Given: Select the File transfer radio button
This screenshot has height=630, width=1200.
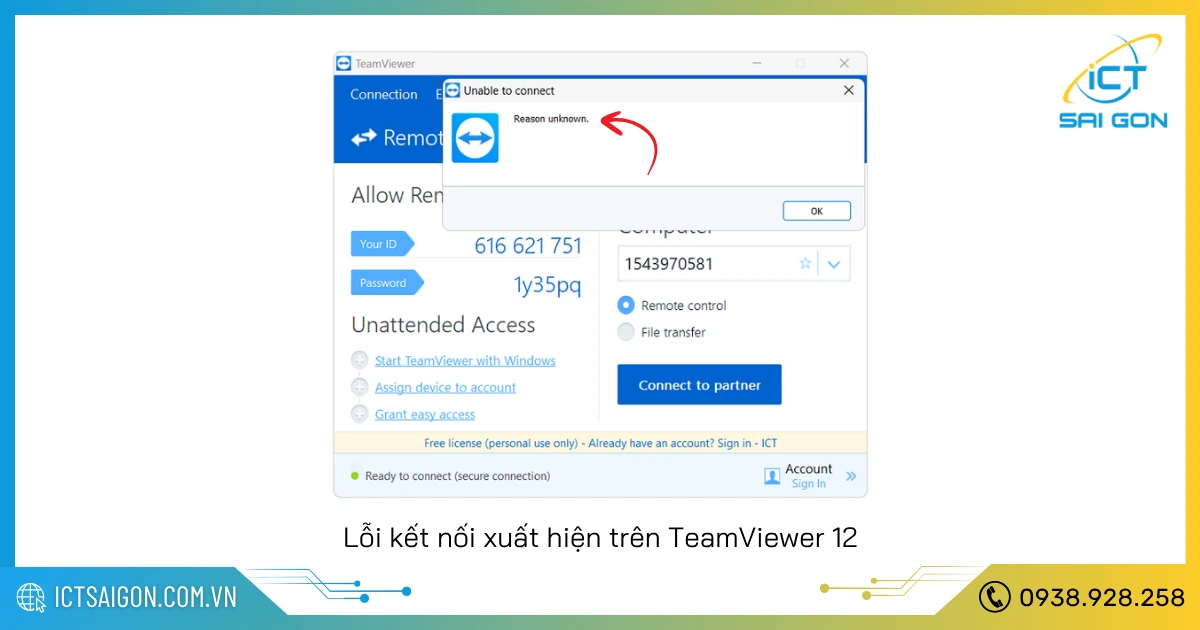Looking at the screenshot, I should tap(626, 332).
